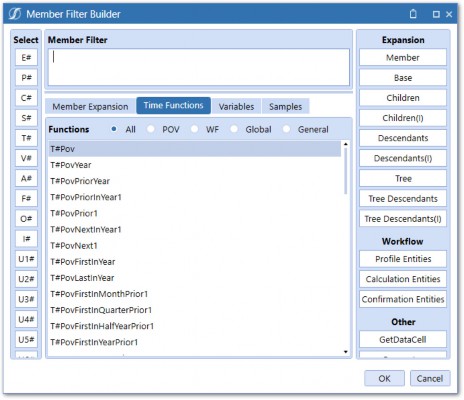Choose the U1# dimension button
Screen dimensions: 464x400
(26, 259)
